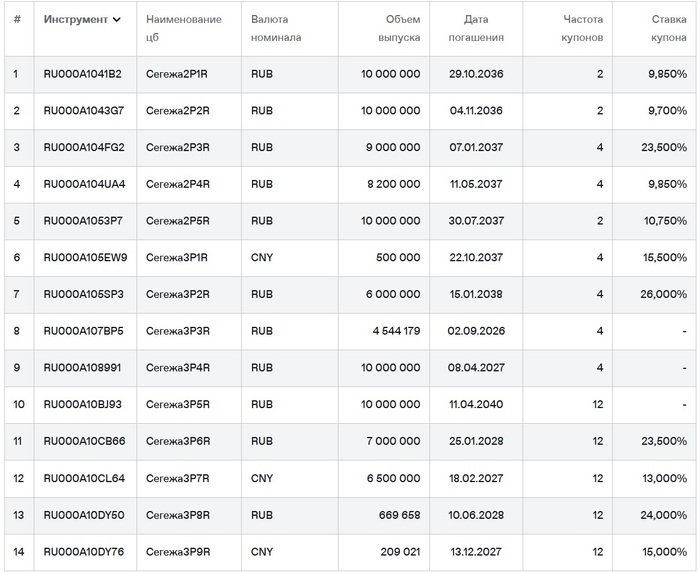Select the Сегежа3Р5R bond name cell
Screen dimensions: 700x573
pyautogui.click(x=177, y=404)
